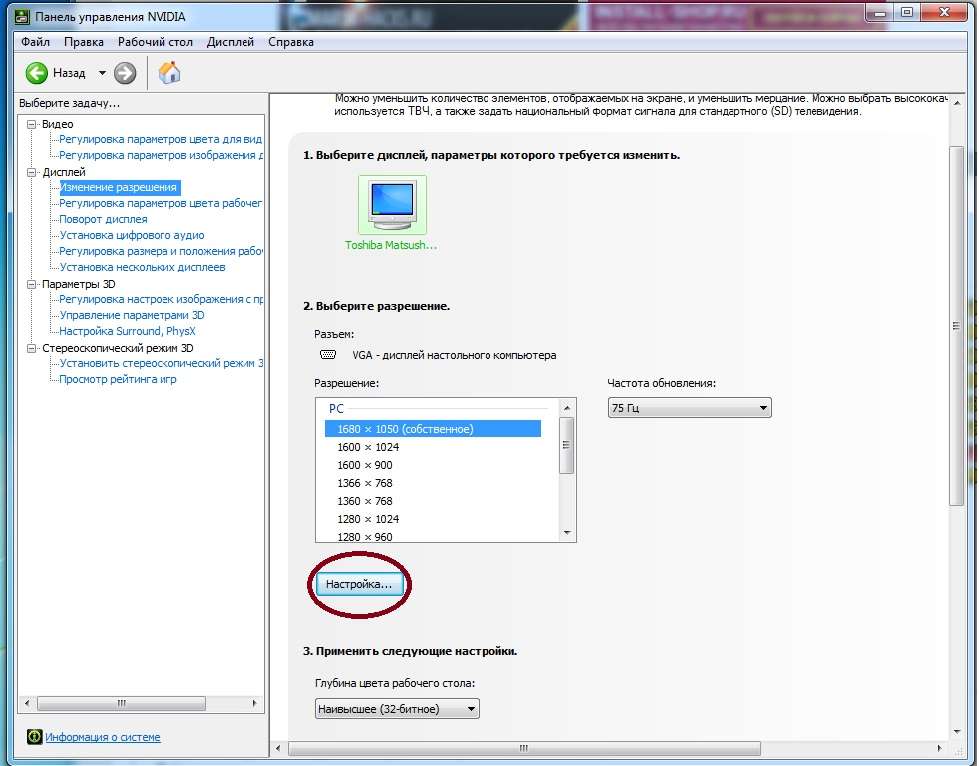Choose the 1600 × 900 resolution
Screen dimensions: 979x766
[365, 465]
